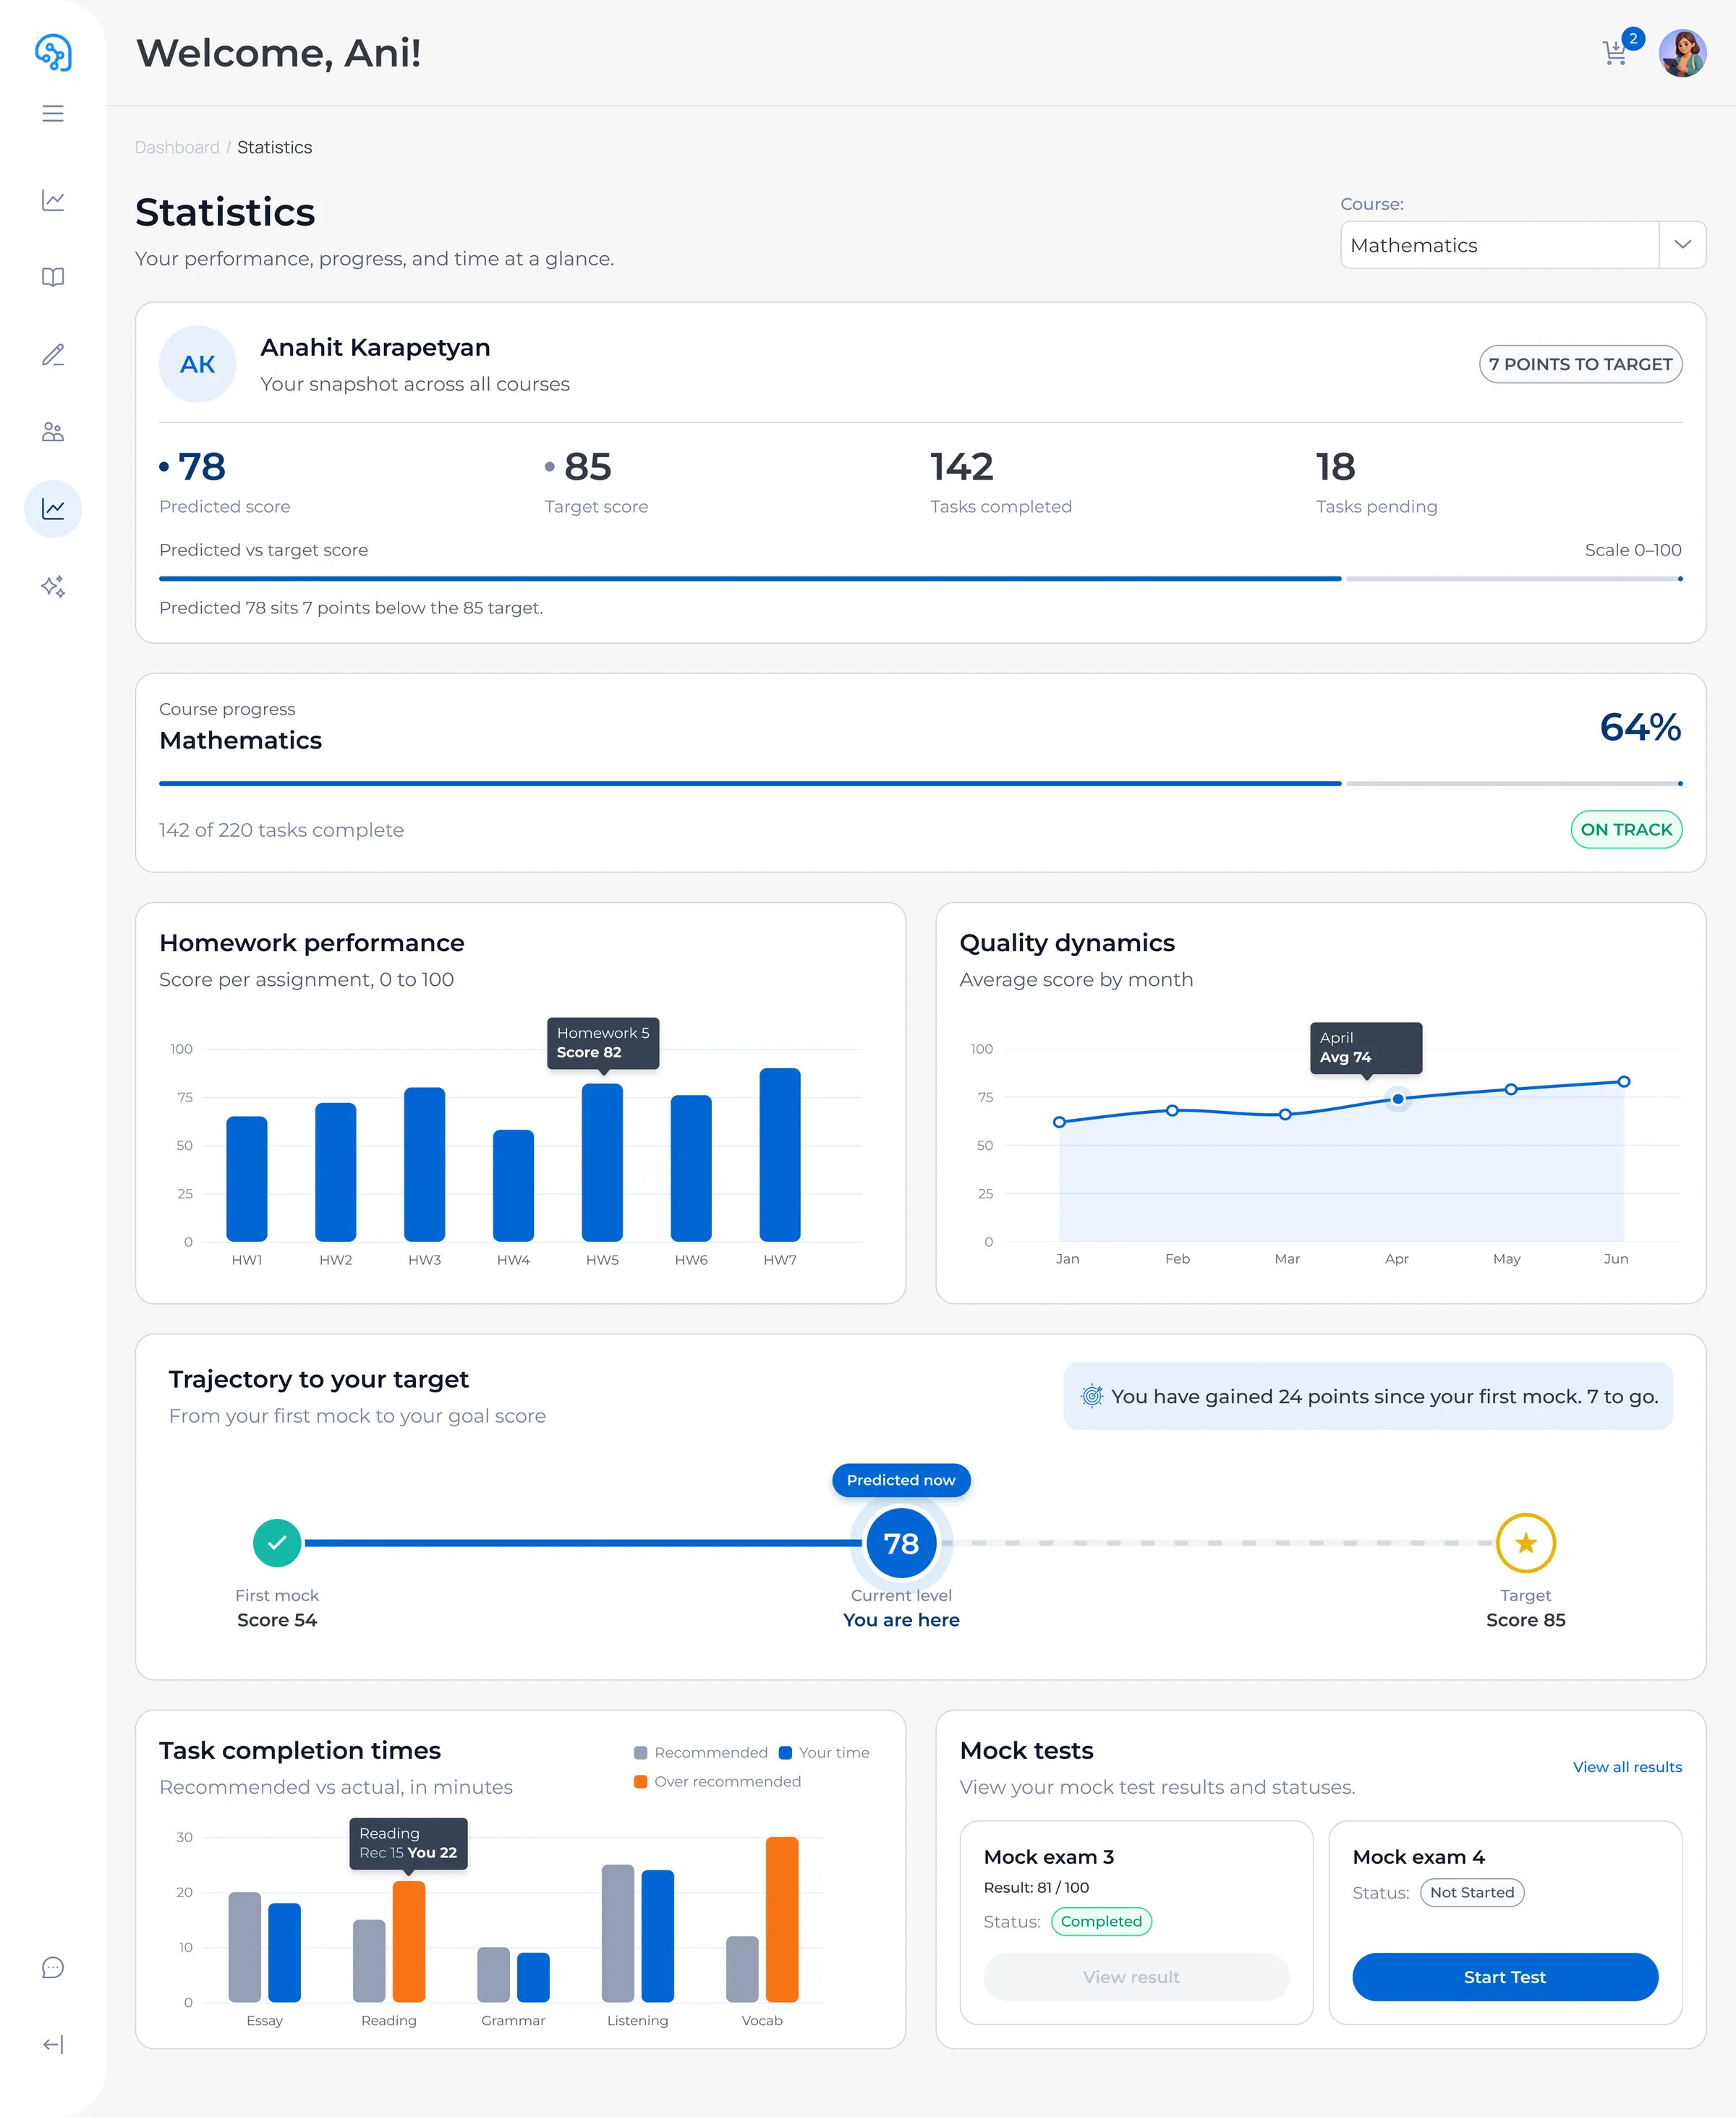Viewport: 1736px width, 2117px height.
Task: Open the people group sidebar icon
Action: point(53,432)
